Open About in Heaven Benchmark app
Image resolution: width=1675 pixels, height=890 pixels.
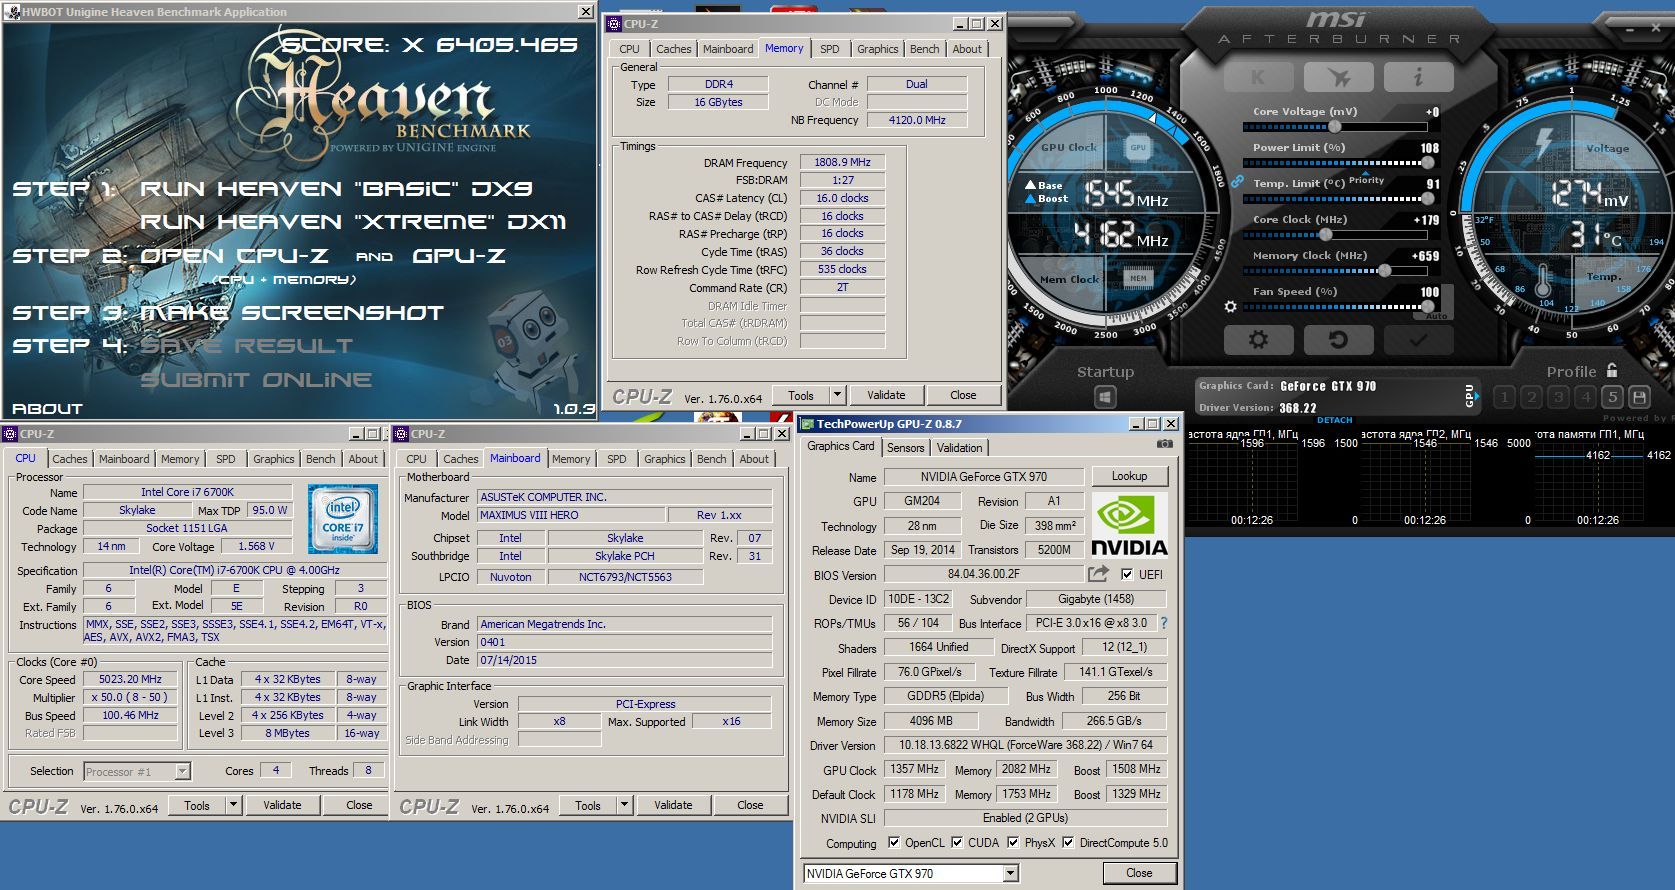click(47, 408)
